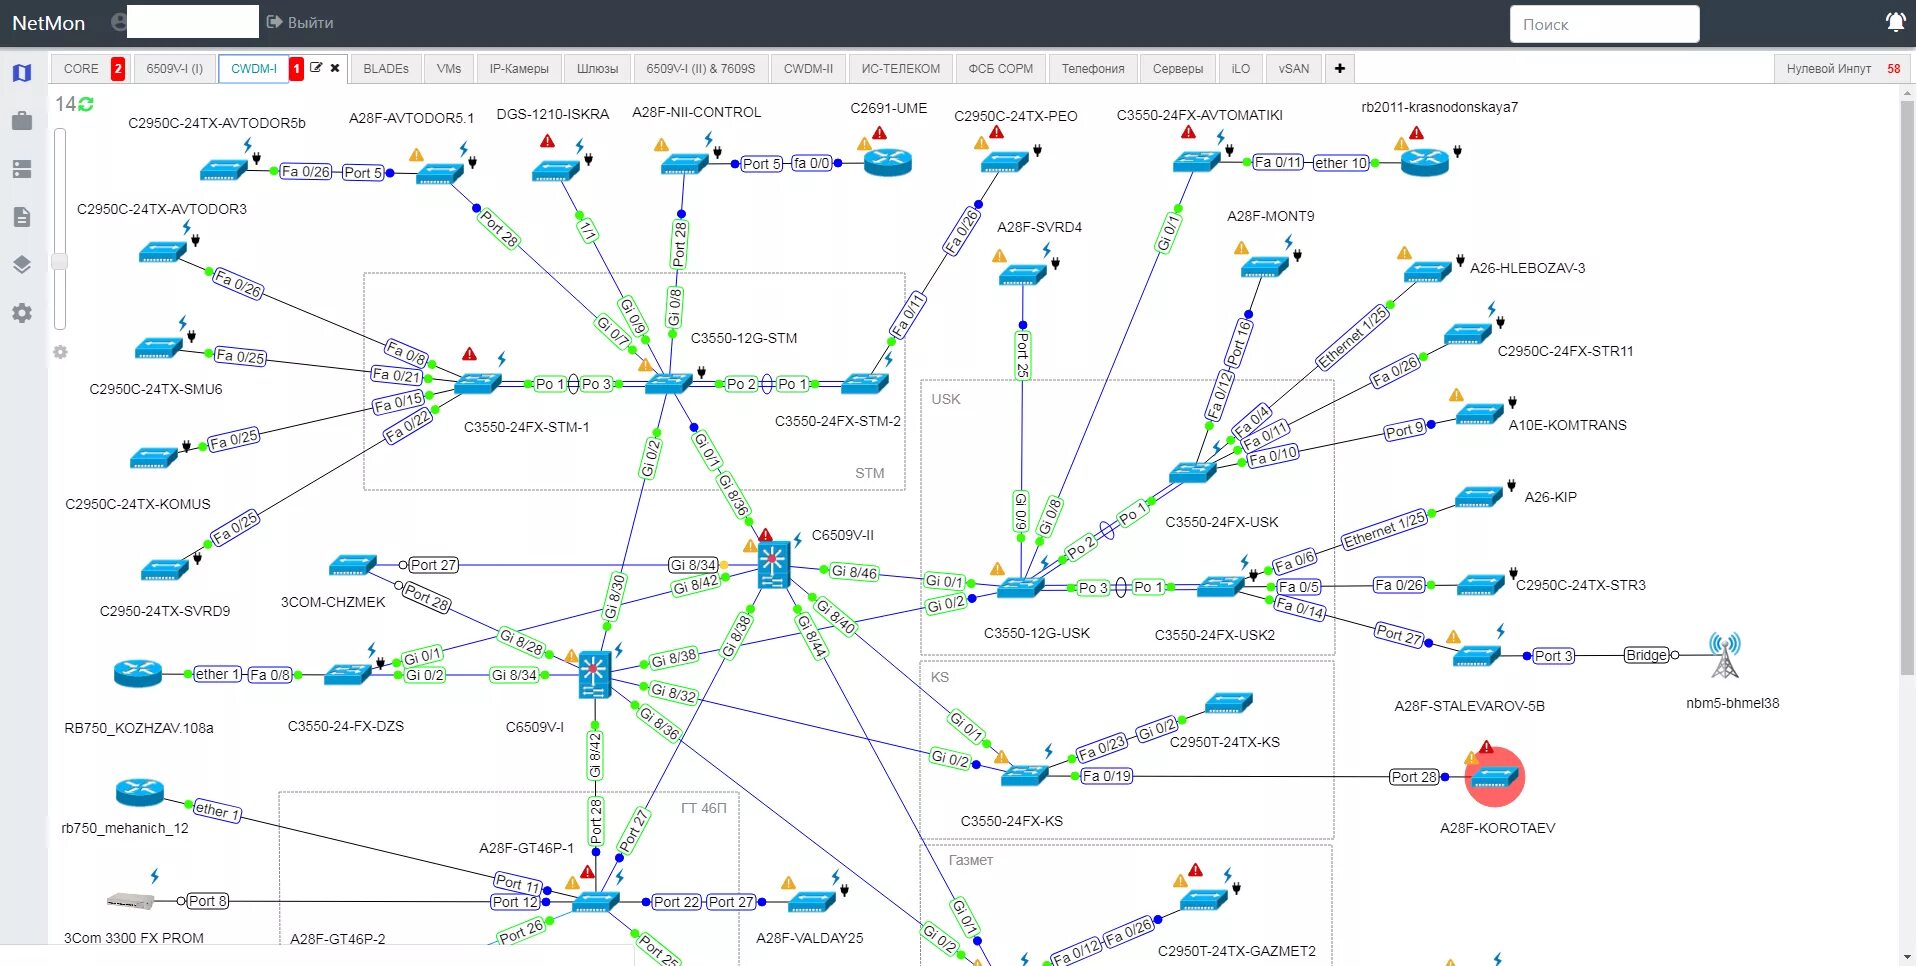Image resolution: width=1917 pixels, height=966 pixels.
Task: Select the C3550-24FX-KS switch node
Action: coord(1025,775)
